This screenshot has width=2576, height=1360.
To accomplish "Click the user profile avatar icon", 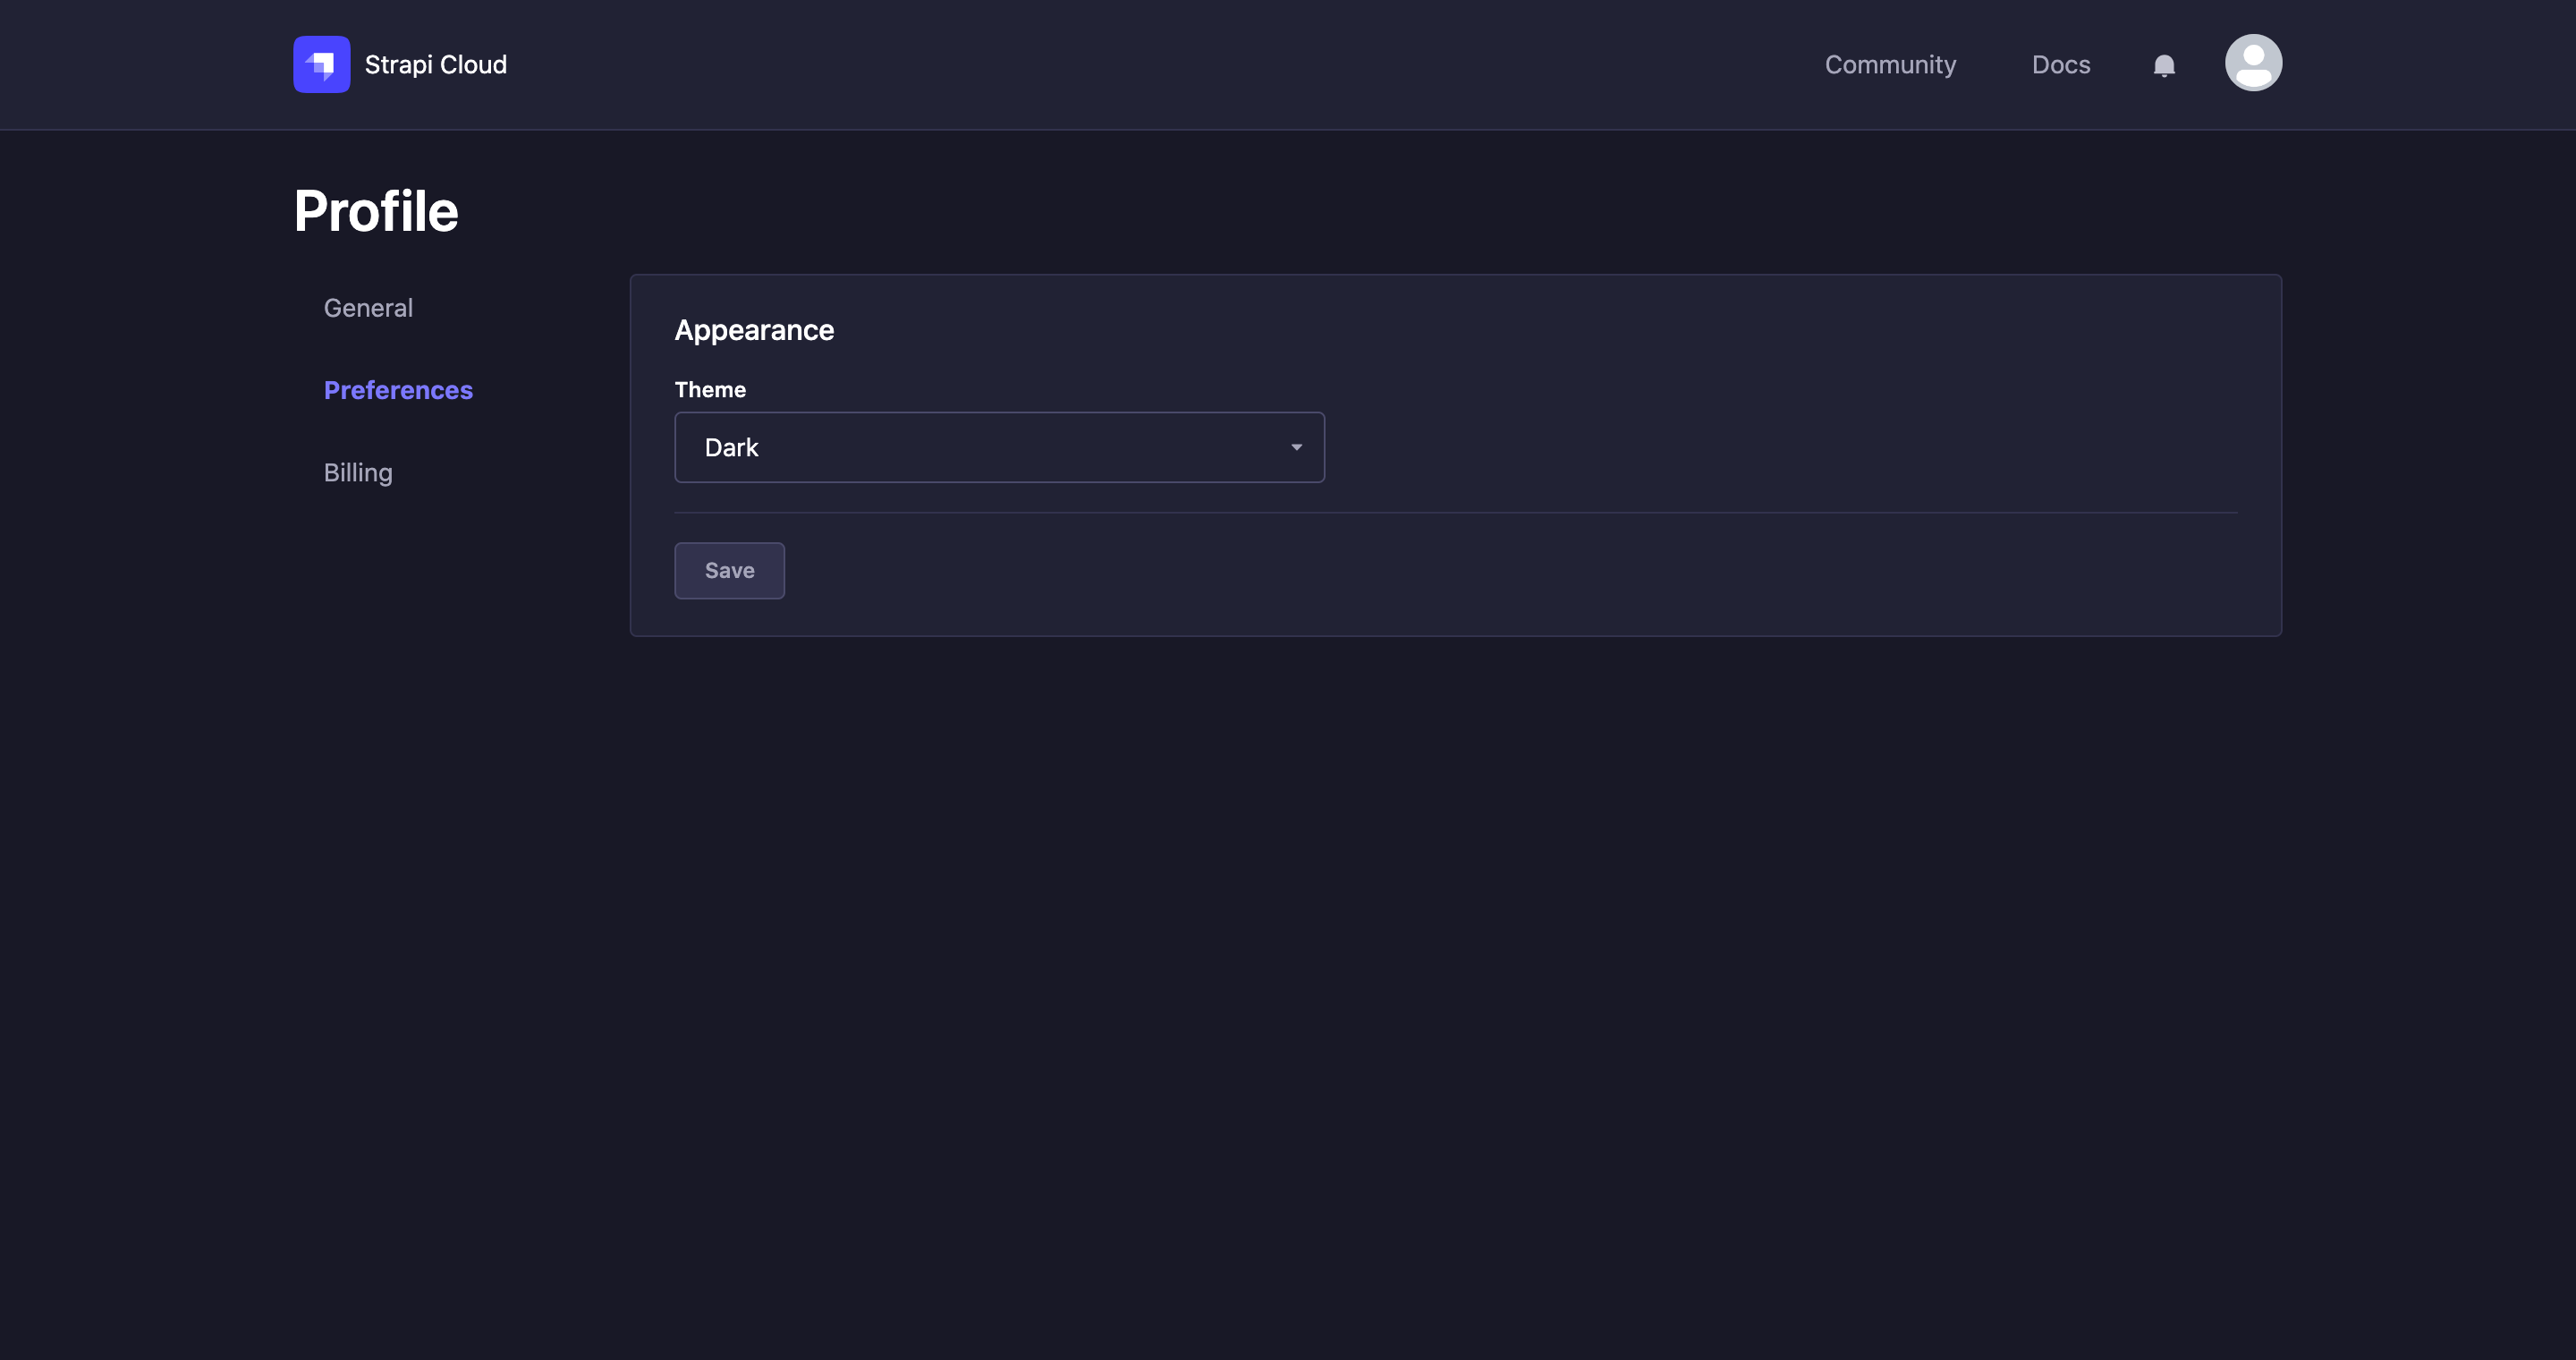I will tap(2254, 63).
